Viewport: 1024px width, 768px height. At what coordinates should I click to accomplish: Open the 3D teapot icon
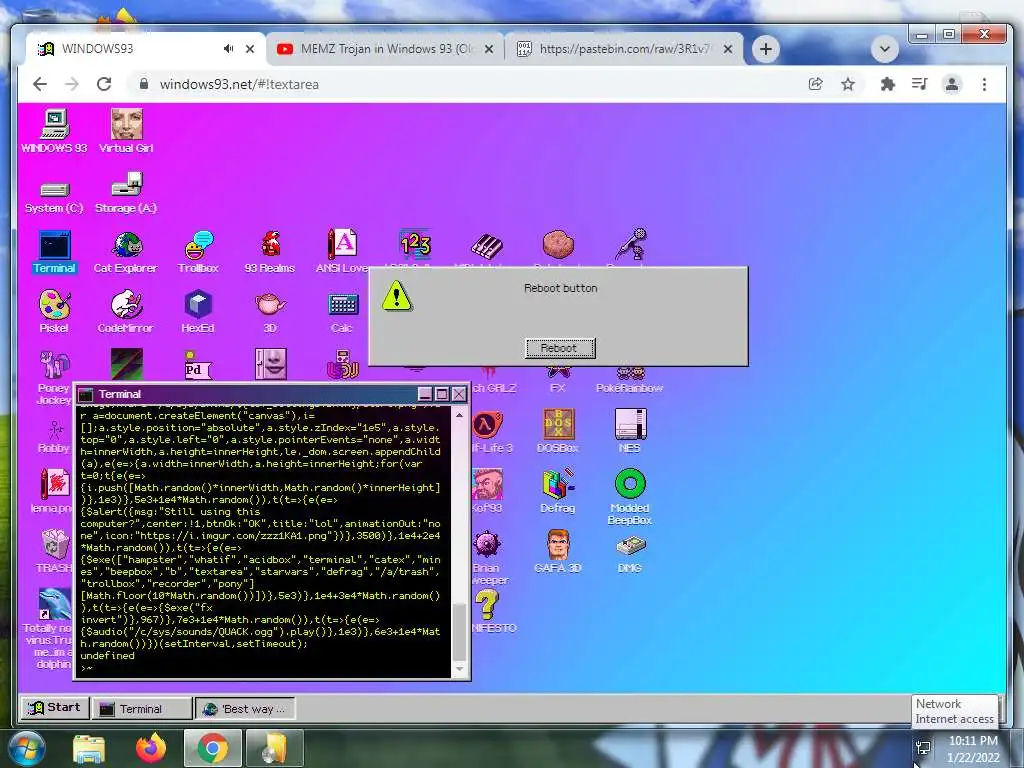tap(270, 312)
